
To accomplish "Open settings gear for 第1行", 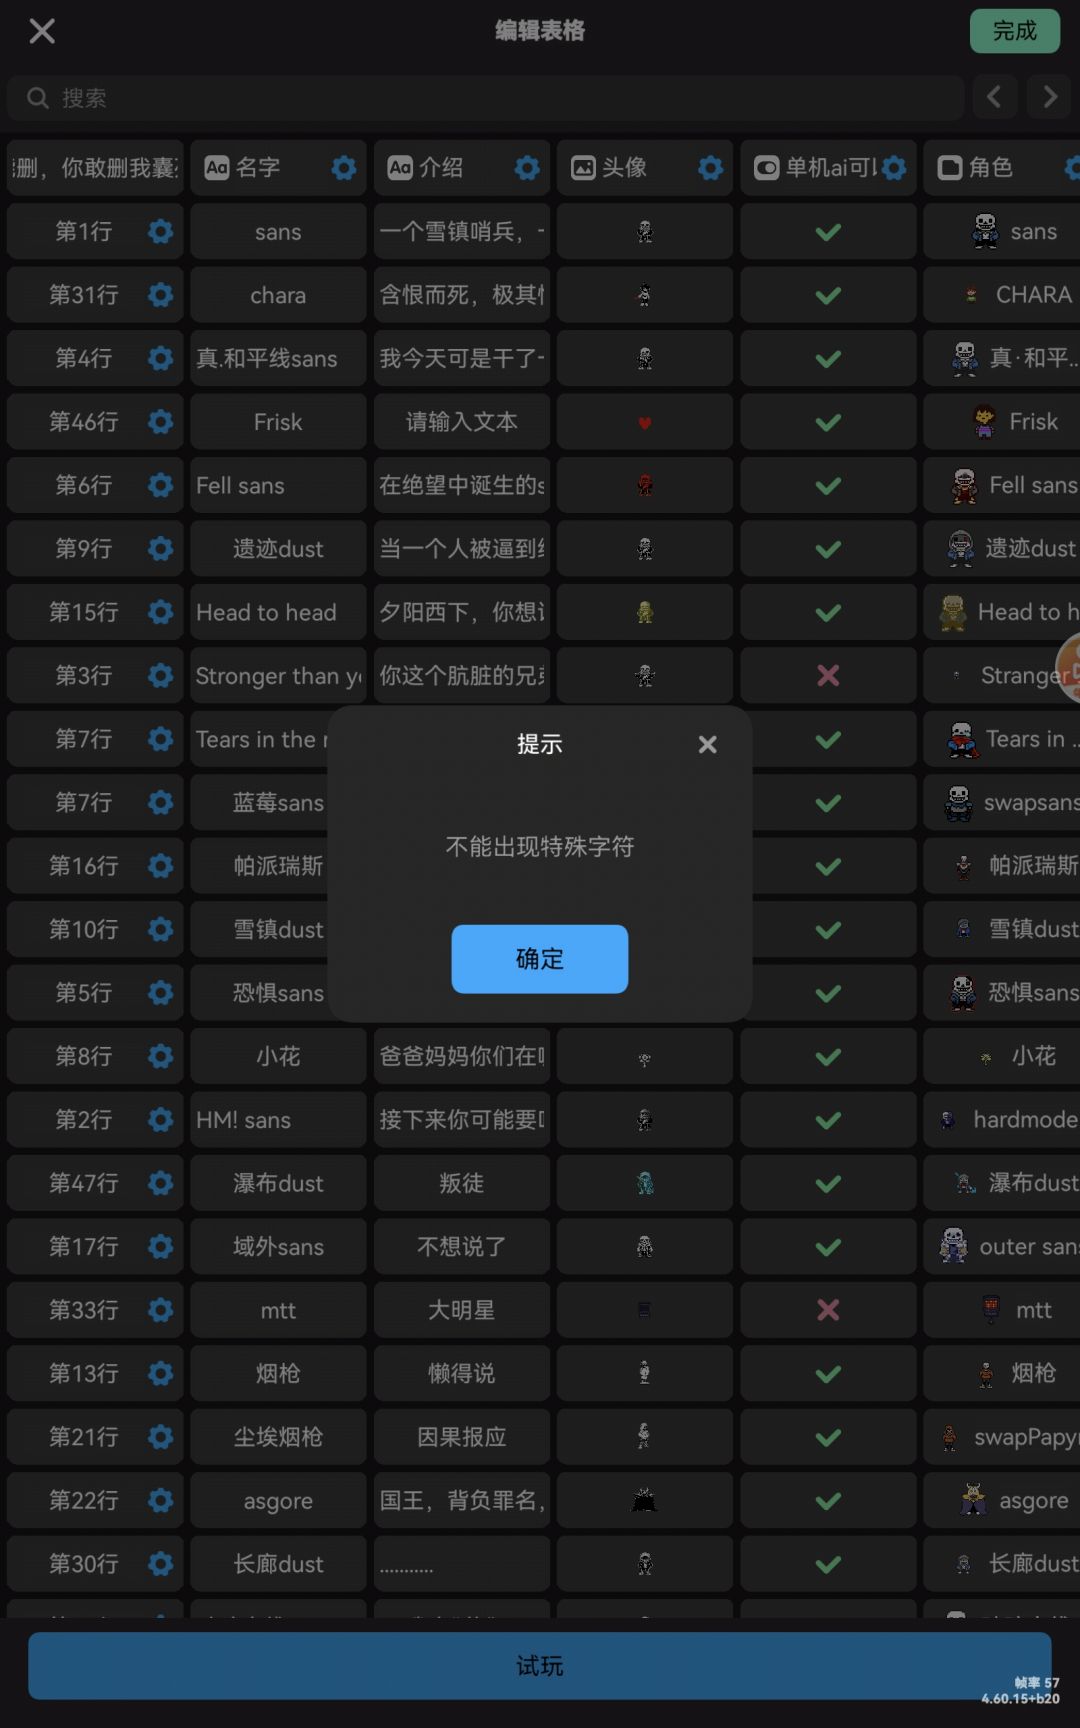I will tap(160, 232).
